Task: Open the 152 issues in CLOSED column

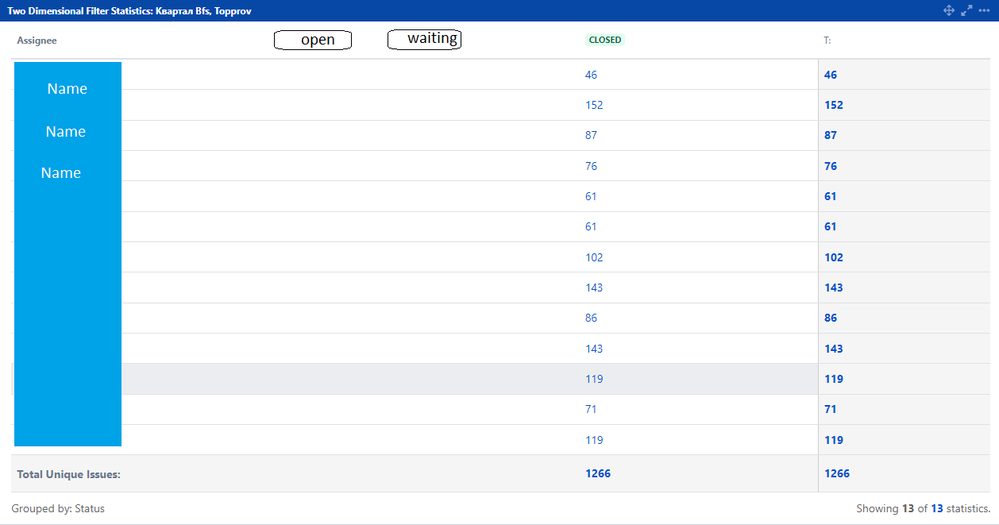Action: tap(594, 105)
